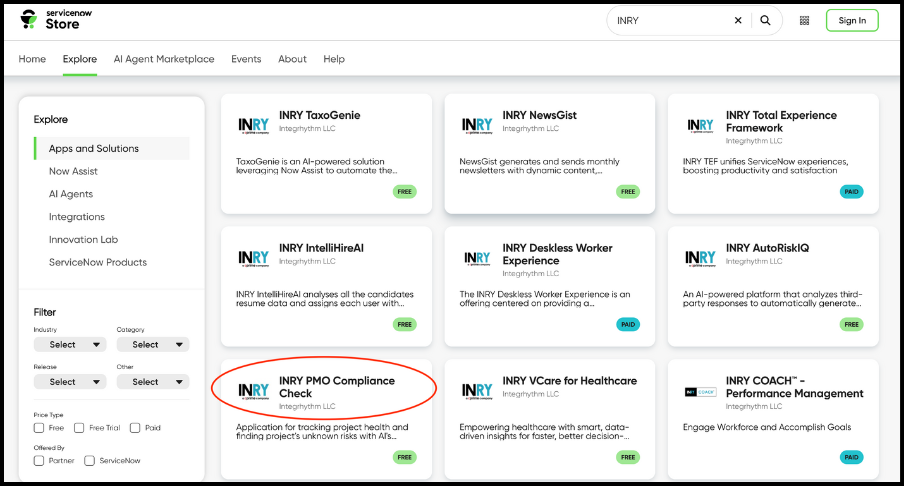Click the ServiceNow Store logo

(x=56, y=20)
